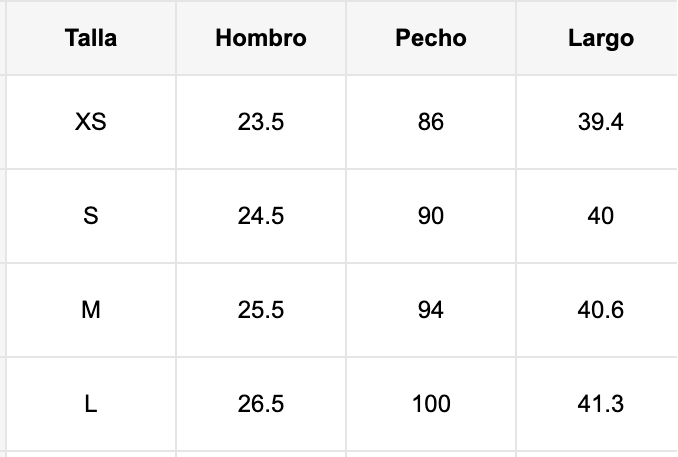Select the 40 length value
Image resolution: width=678 pixels, height=457 pixels.
(x=601, y=216)
